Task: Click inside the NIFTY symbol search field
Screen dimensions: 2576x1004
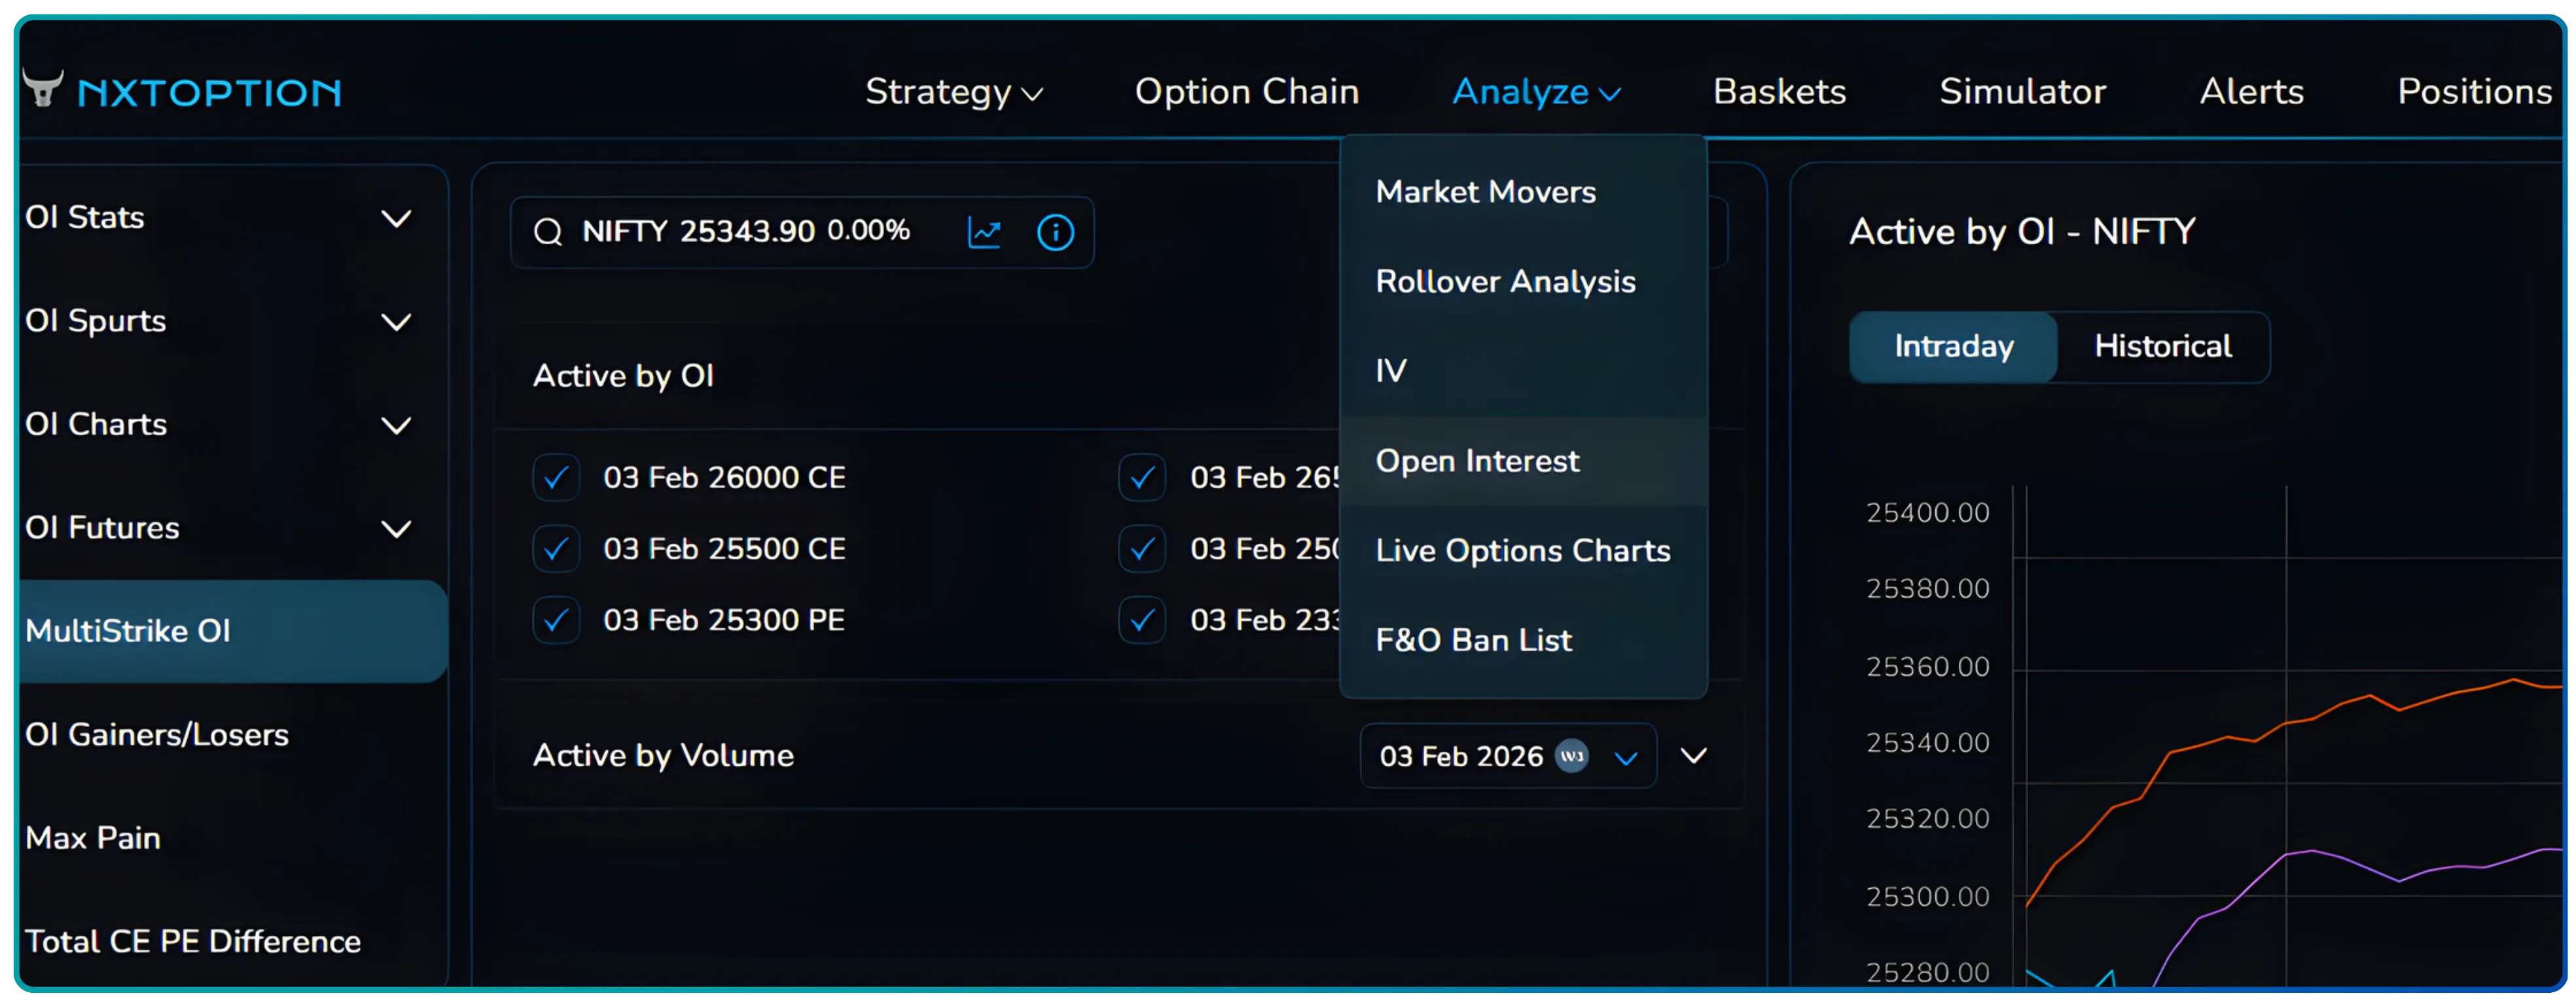Action: [x=750, y=231]
